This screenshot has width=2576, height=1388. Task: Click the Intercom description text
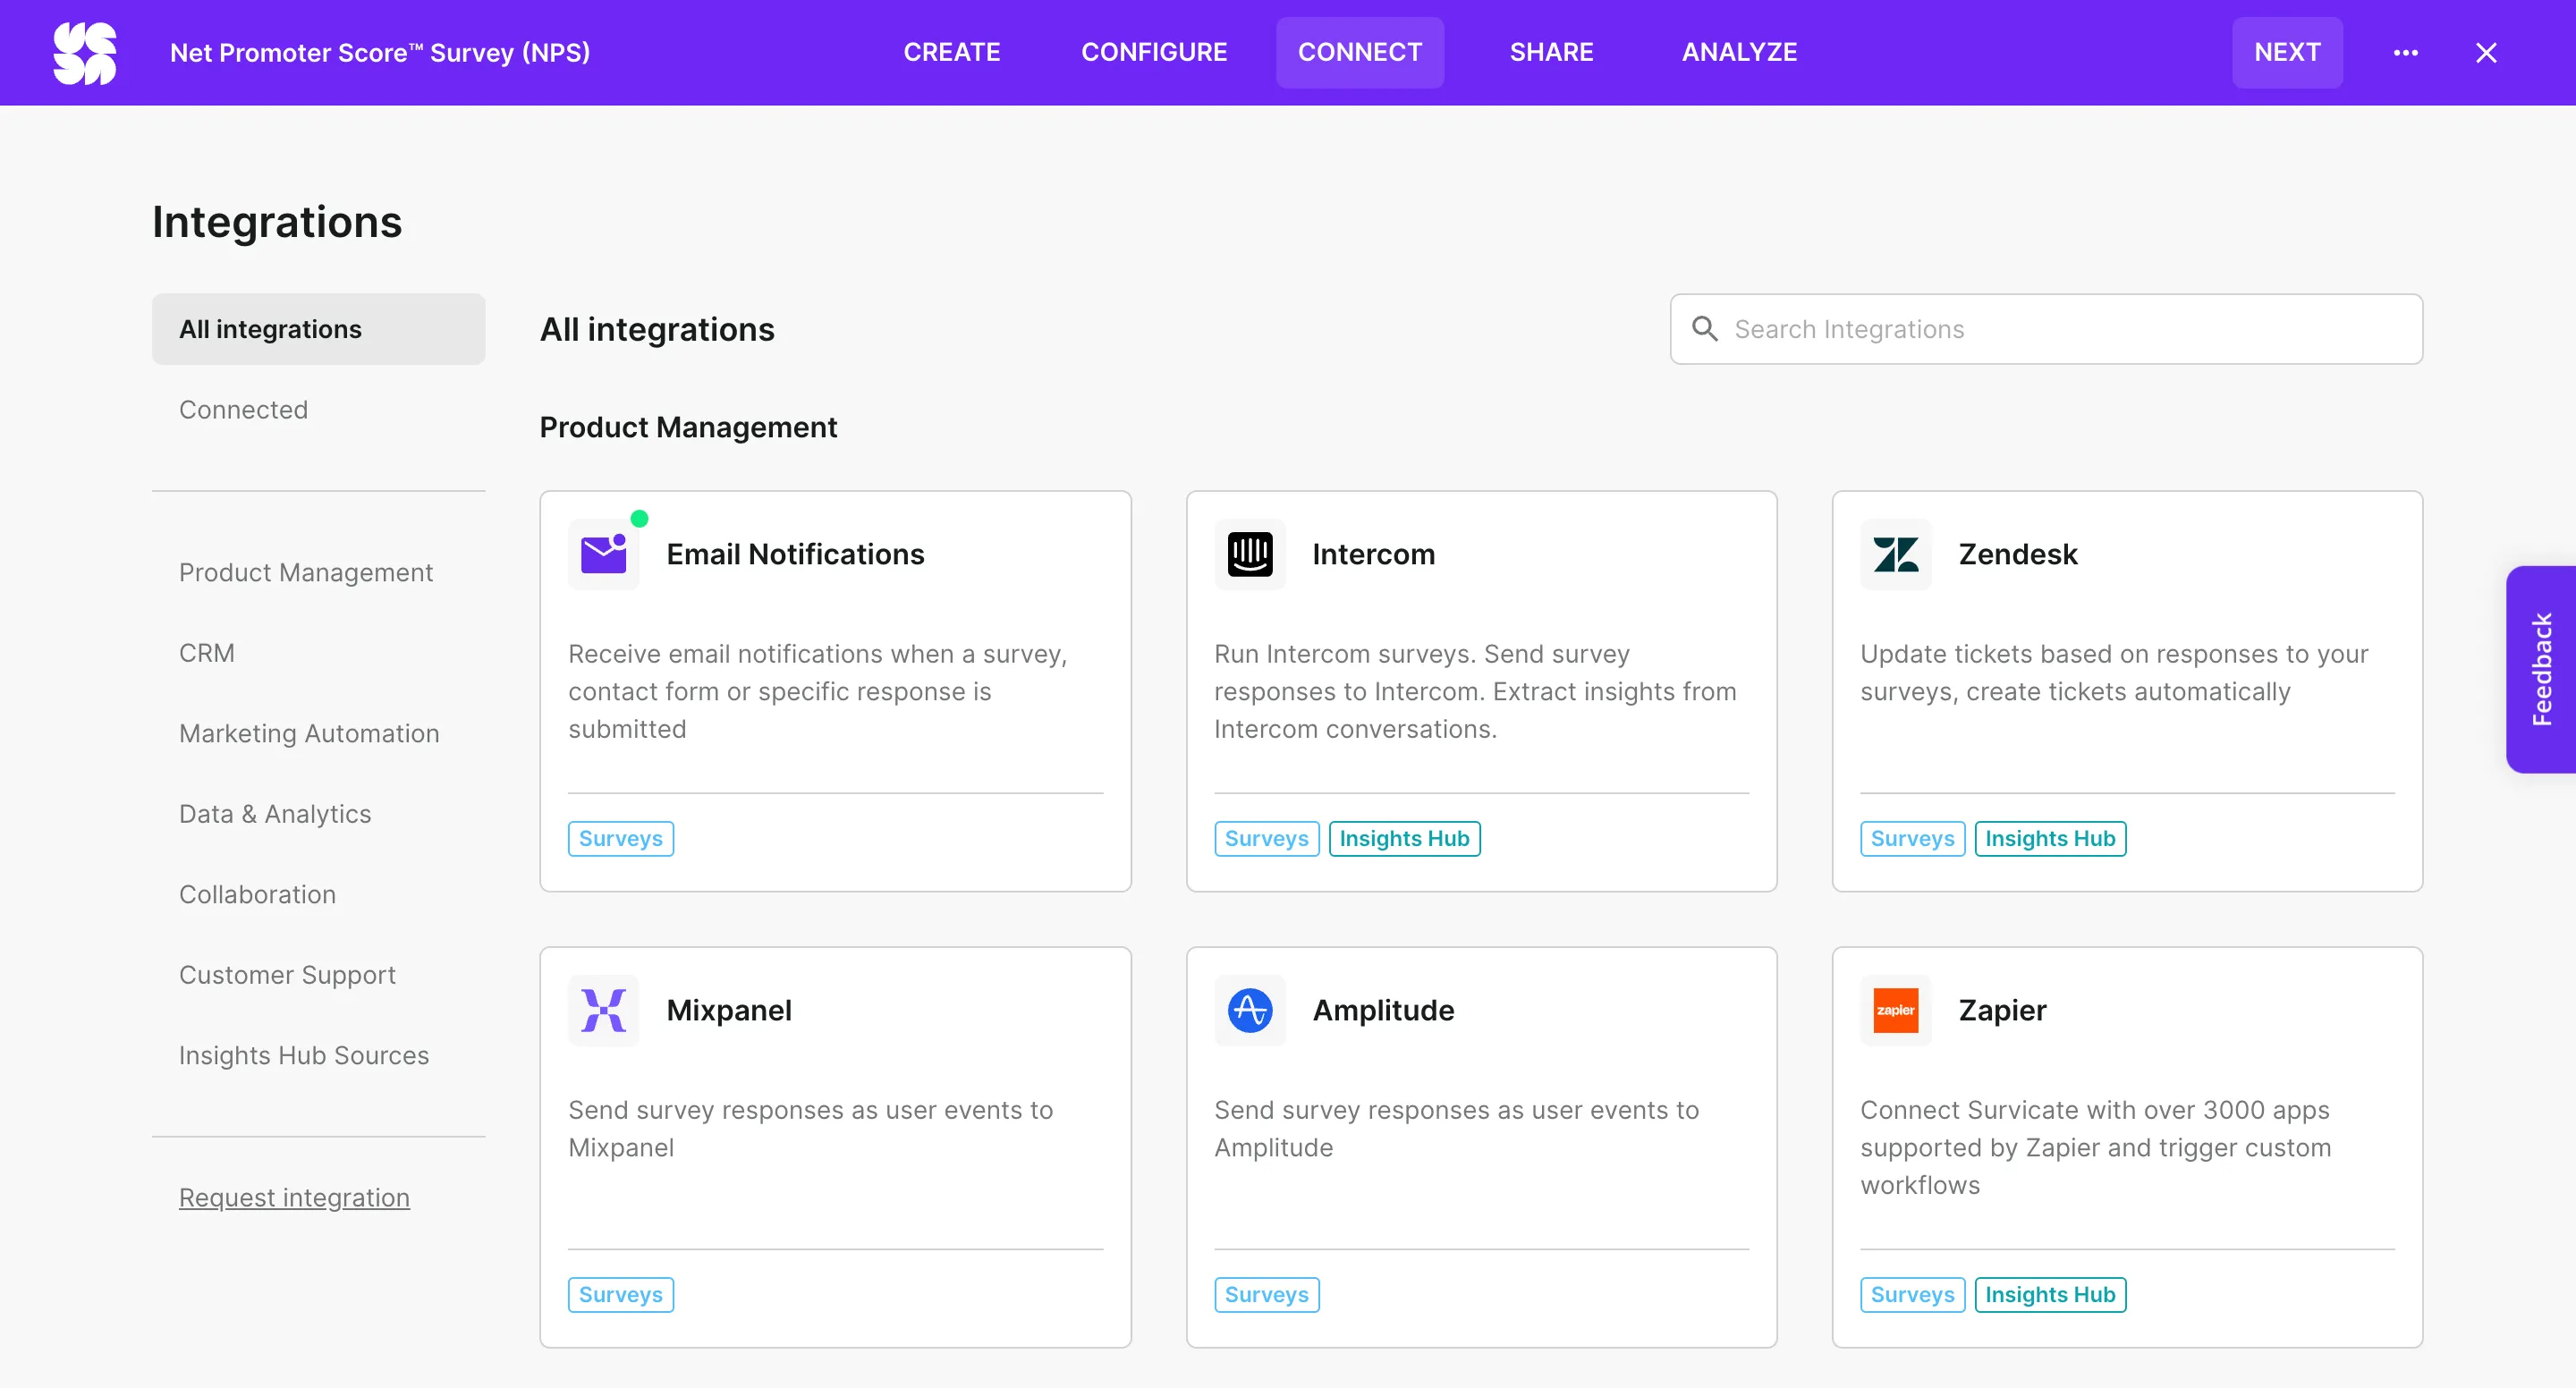(1475, 691)
